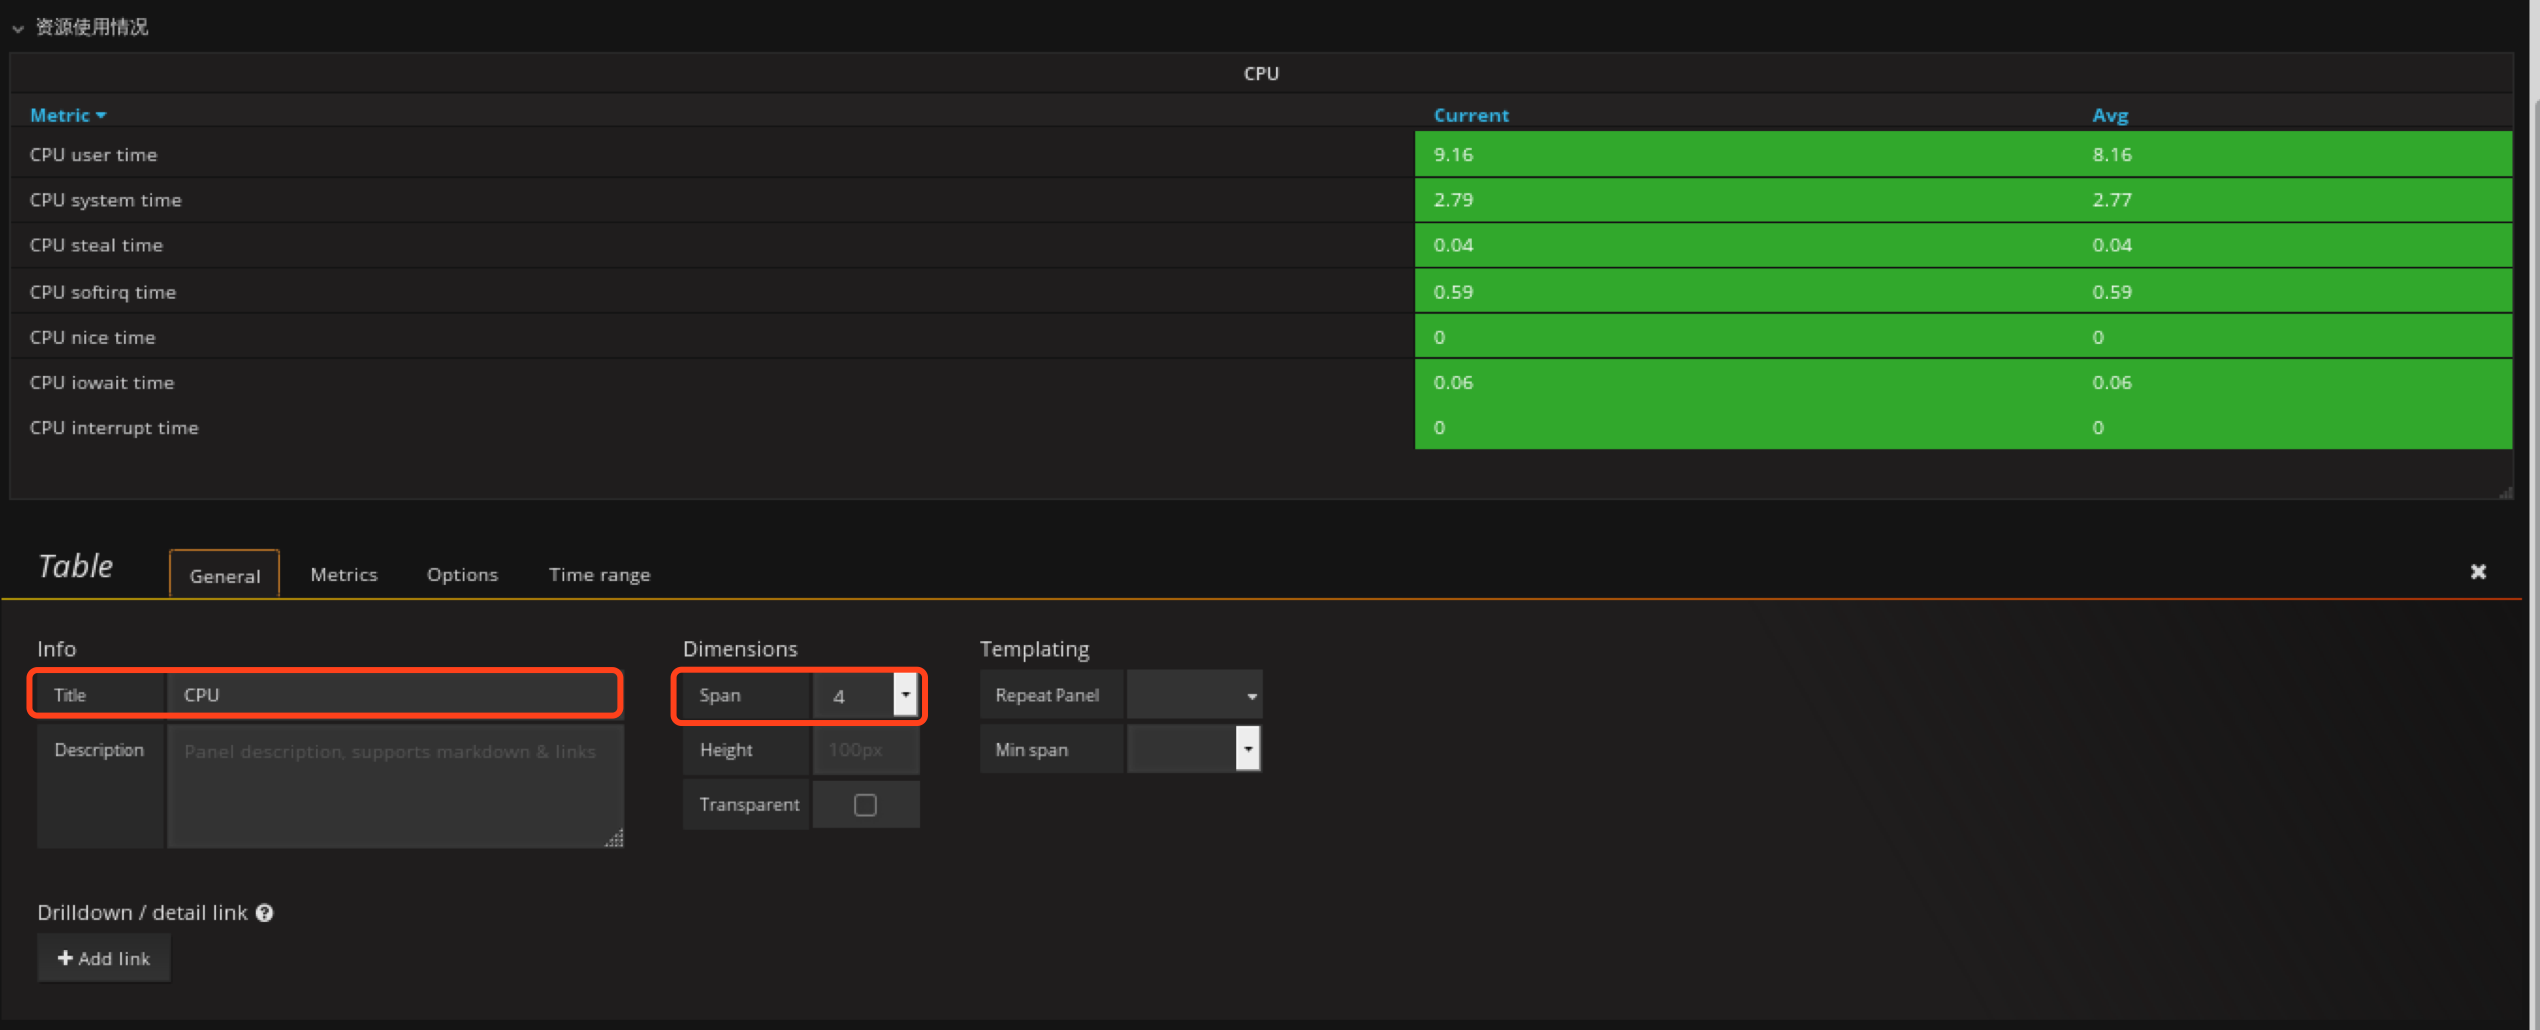The width and height of the screenshot is (2540, 1030).
Task: Close the Table panel editor
Action: point(2477,572)
